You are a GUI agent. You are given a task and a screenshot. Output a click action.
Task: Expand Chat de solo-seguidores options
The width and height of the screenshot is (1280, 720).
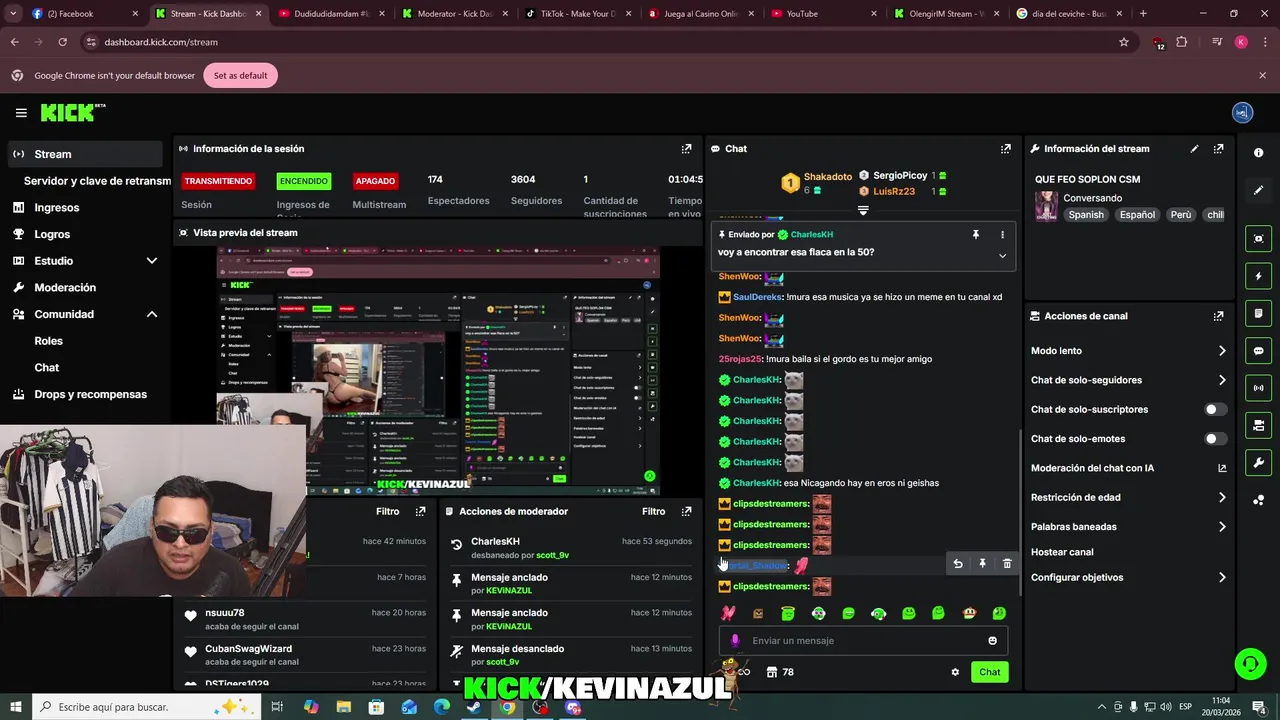pyautogui.click(x=1222, y=380)
